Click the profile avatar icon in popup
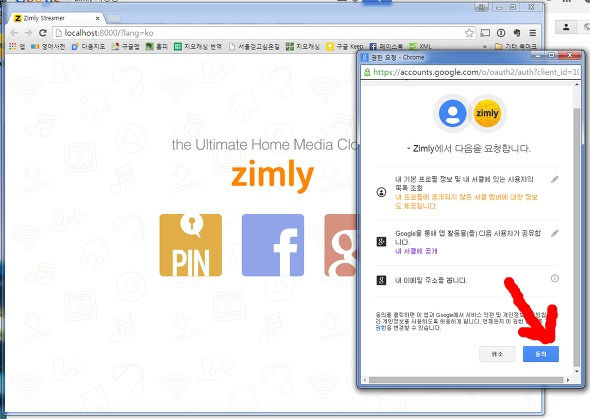590x419 pixels. pyautogui.click(x=453, y=113)
